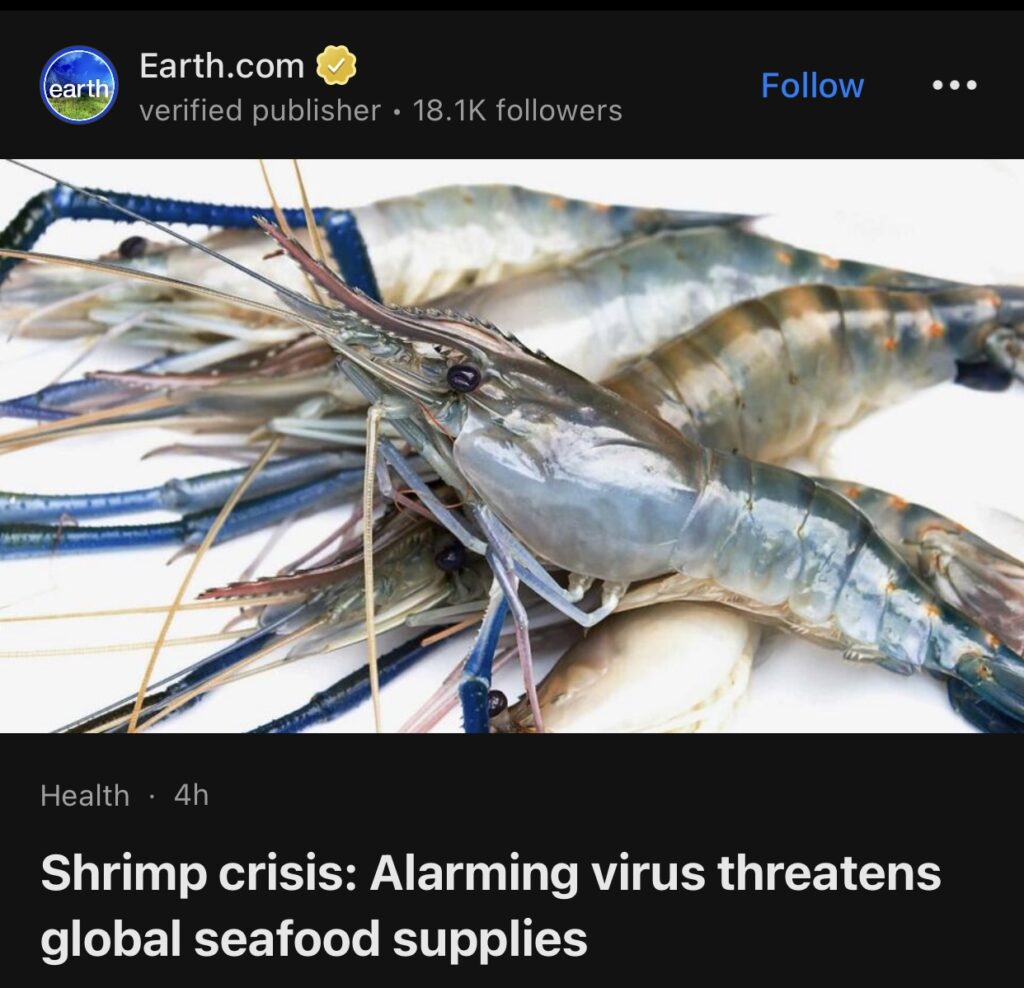The height and width of the screenshot is (988, 1024).
Task: View the 18.1K followers count
Action: [x=517, y=110]
